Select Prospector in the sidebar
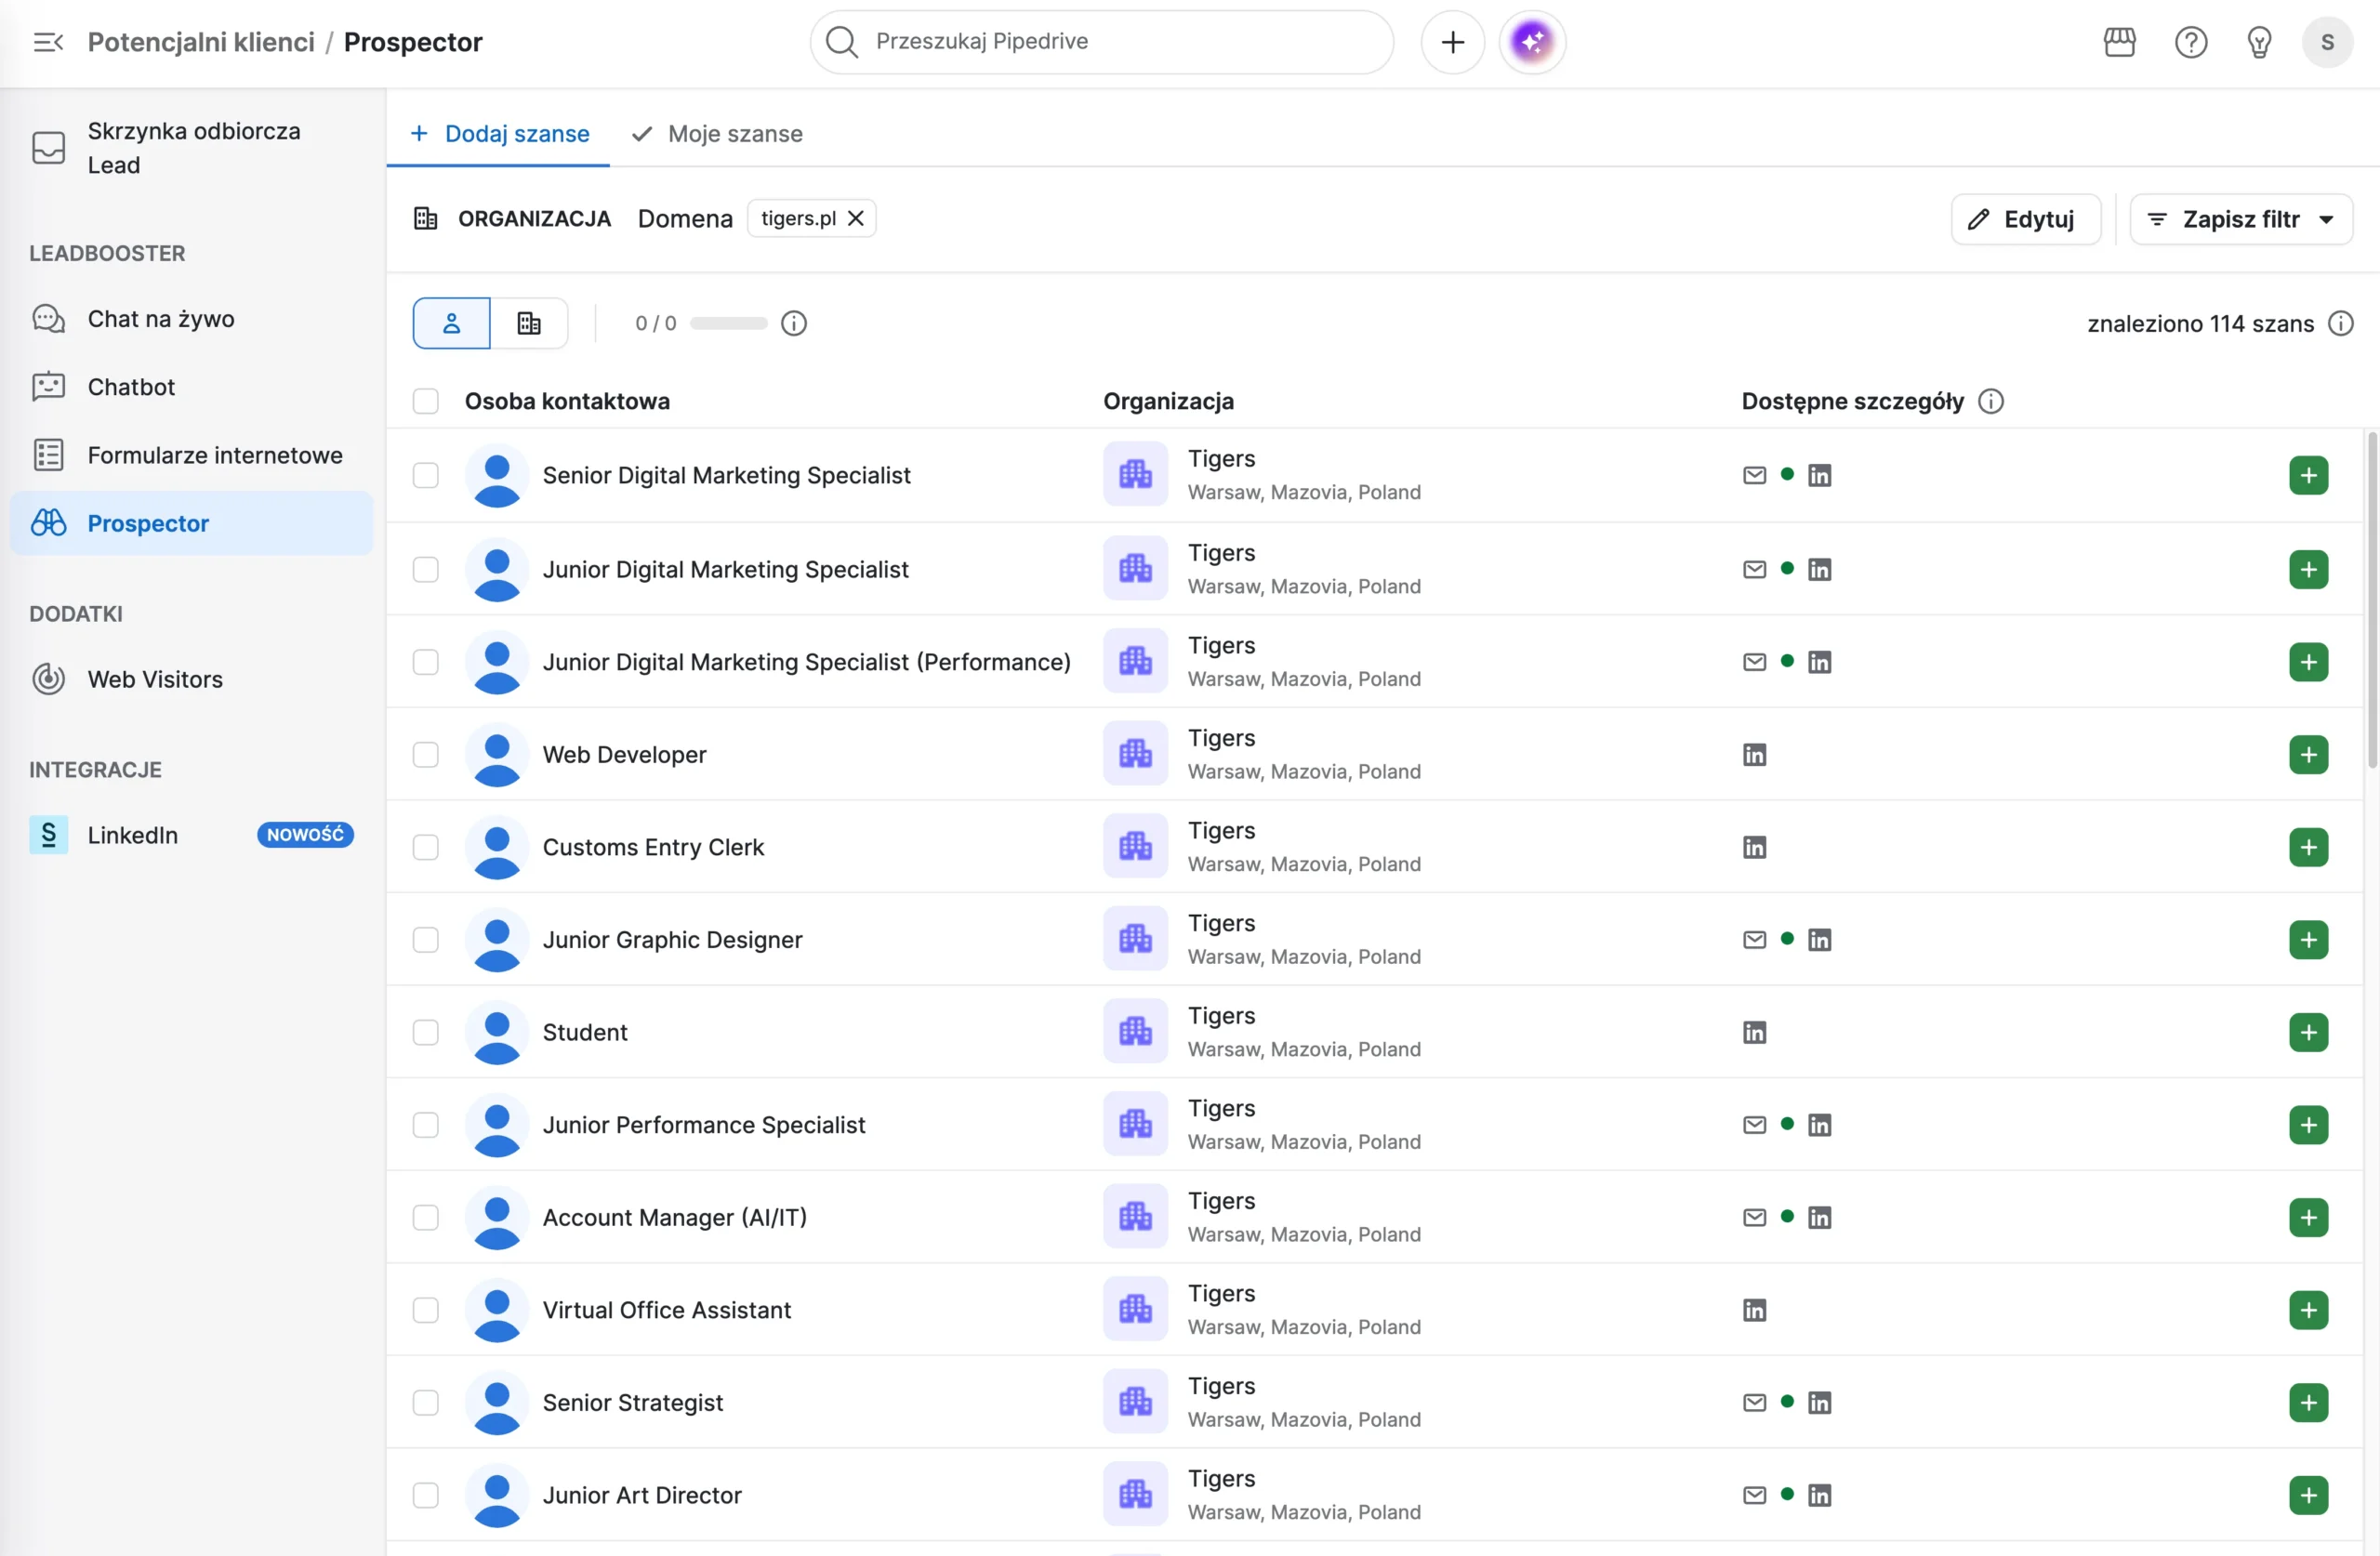 pyautogui.click(x=191, y=522)
